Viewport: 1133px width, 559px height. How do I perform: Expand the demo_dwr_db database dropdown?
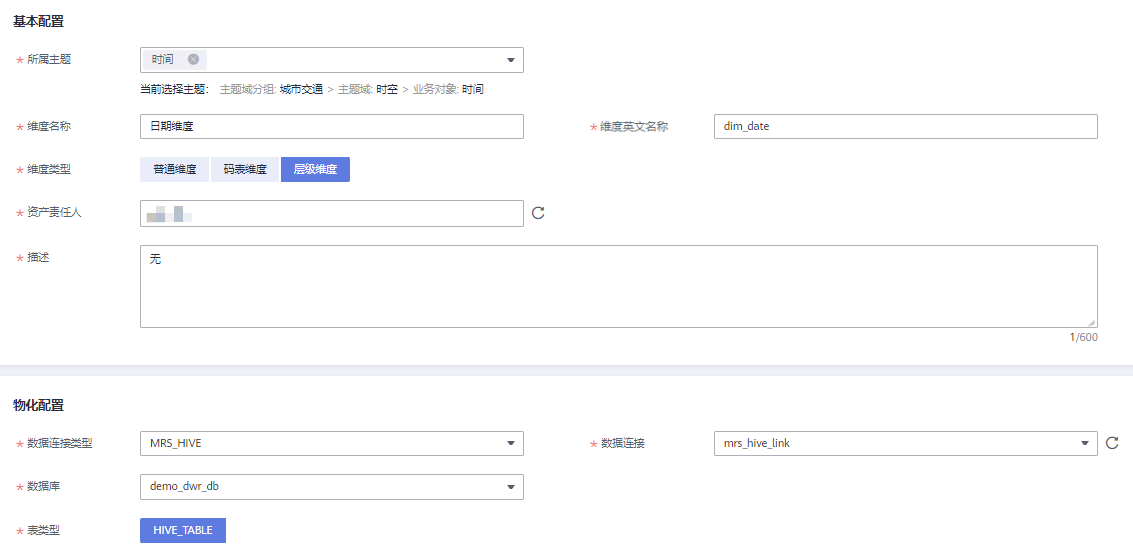pos(511,487)
